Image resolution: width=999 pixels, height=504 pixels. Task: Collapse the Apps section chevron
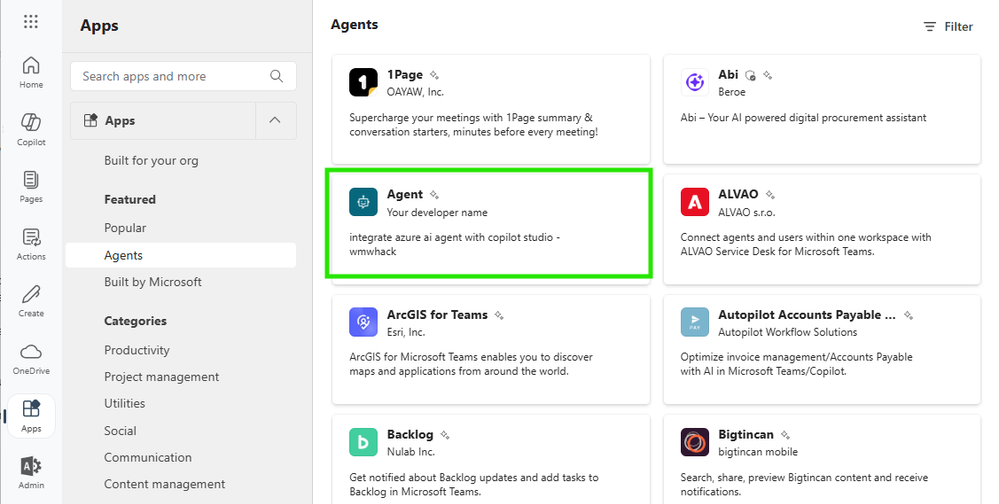275,120
